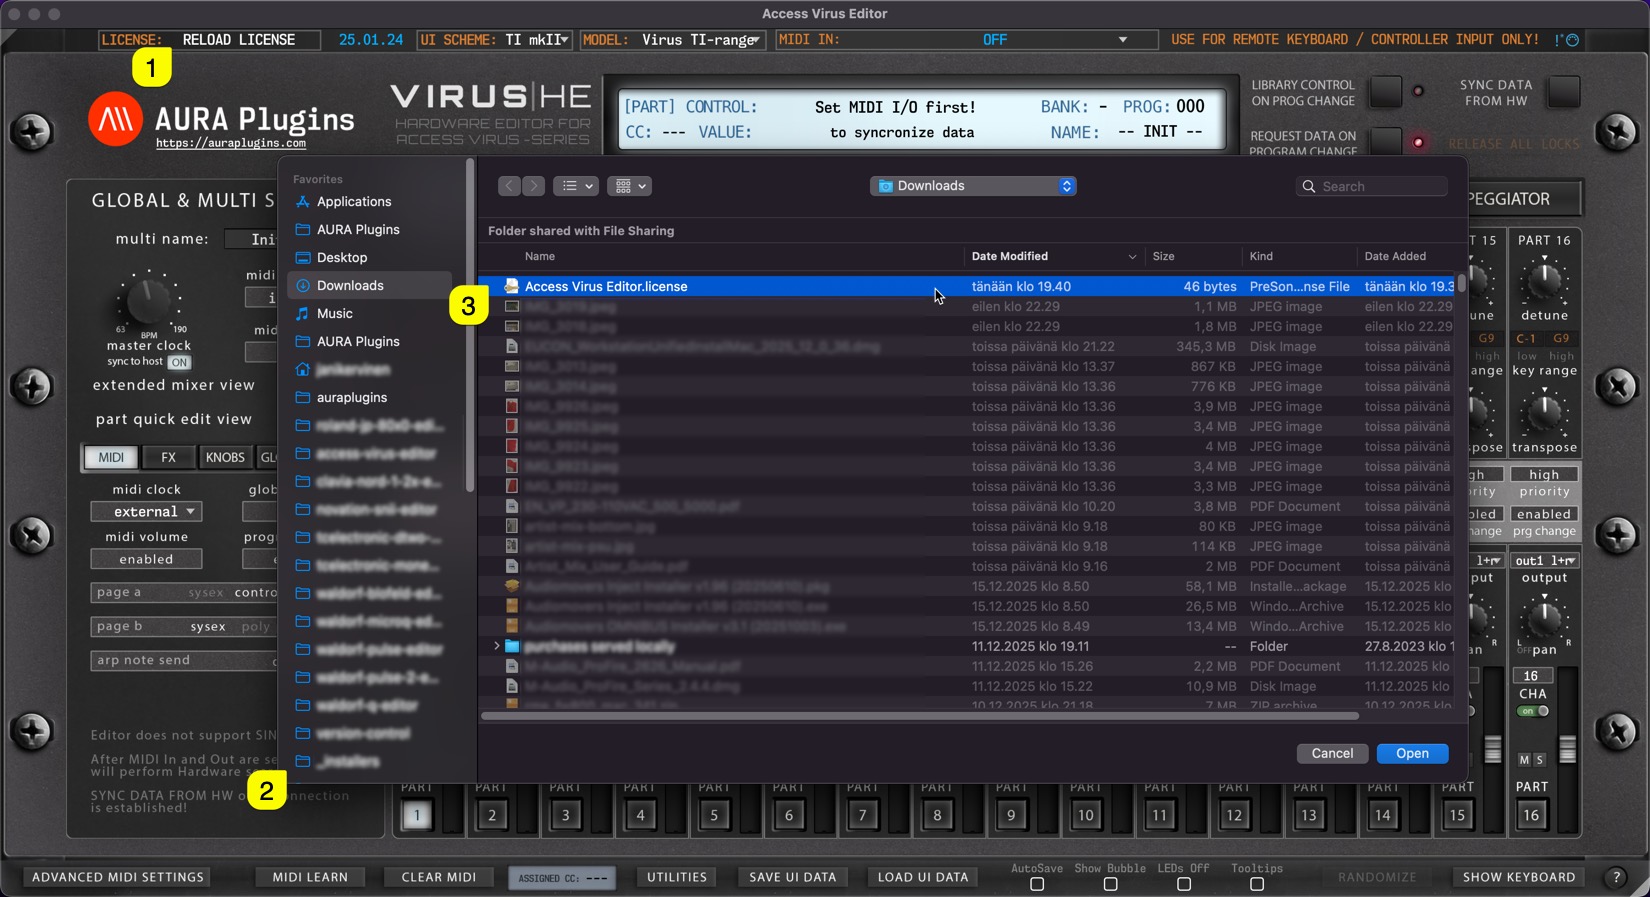Screen dimensions: 1650x897
Task: Click the forward arrow in file dialog
Action: click(x=534, y=186)
